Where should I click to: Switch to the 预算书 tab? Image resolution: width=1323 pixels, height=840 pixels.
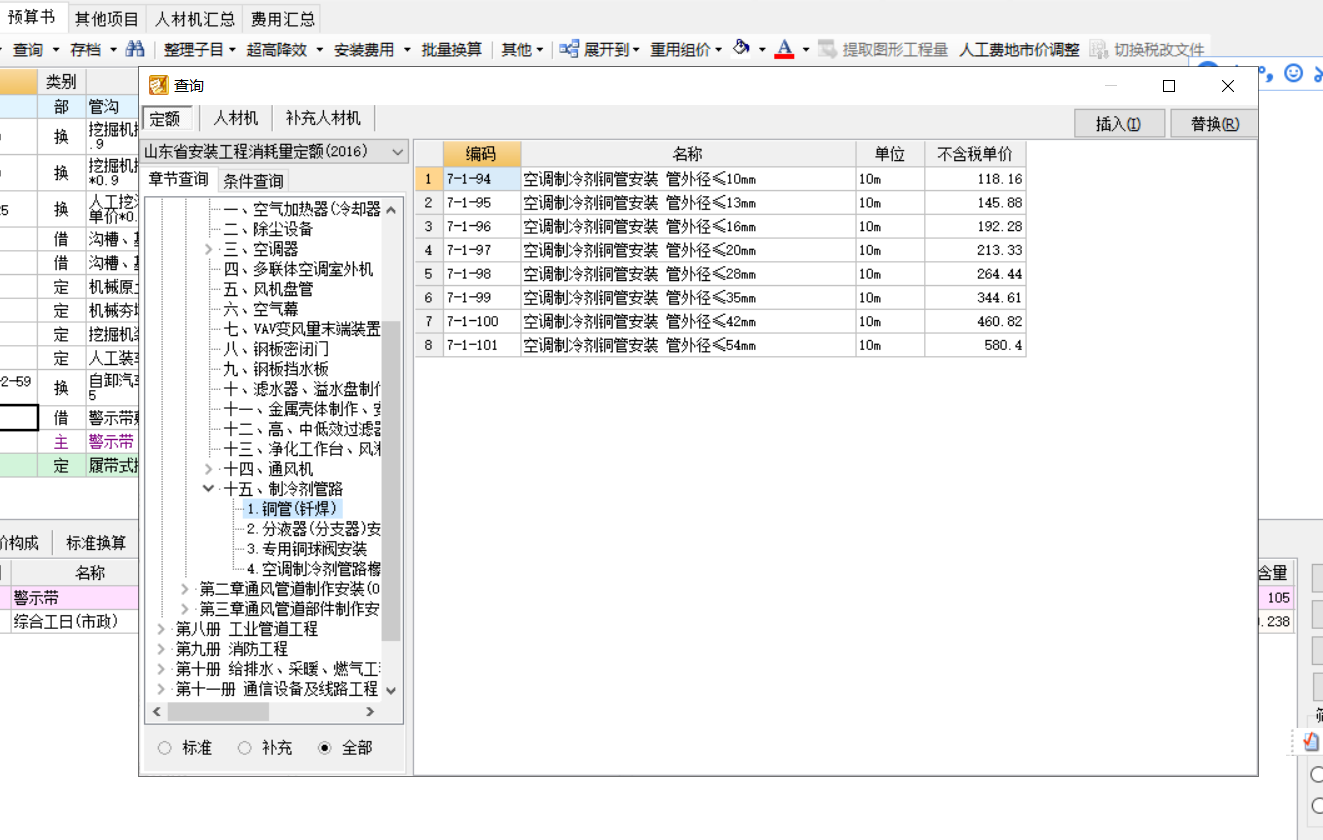[32, 17]
